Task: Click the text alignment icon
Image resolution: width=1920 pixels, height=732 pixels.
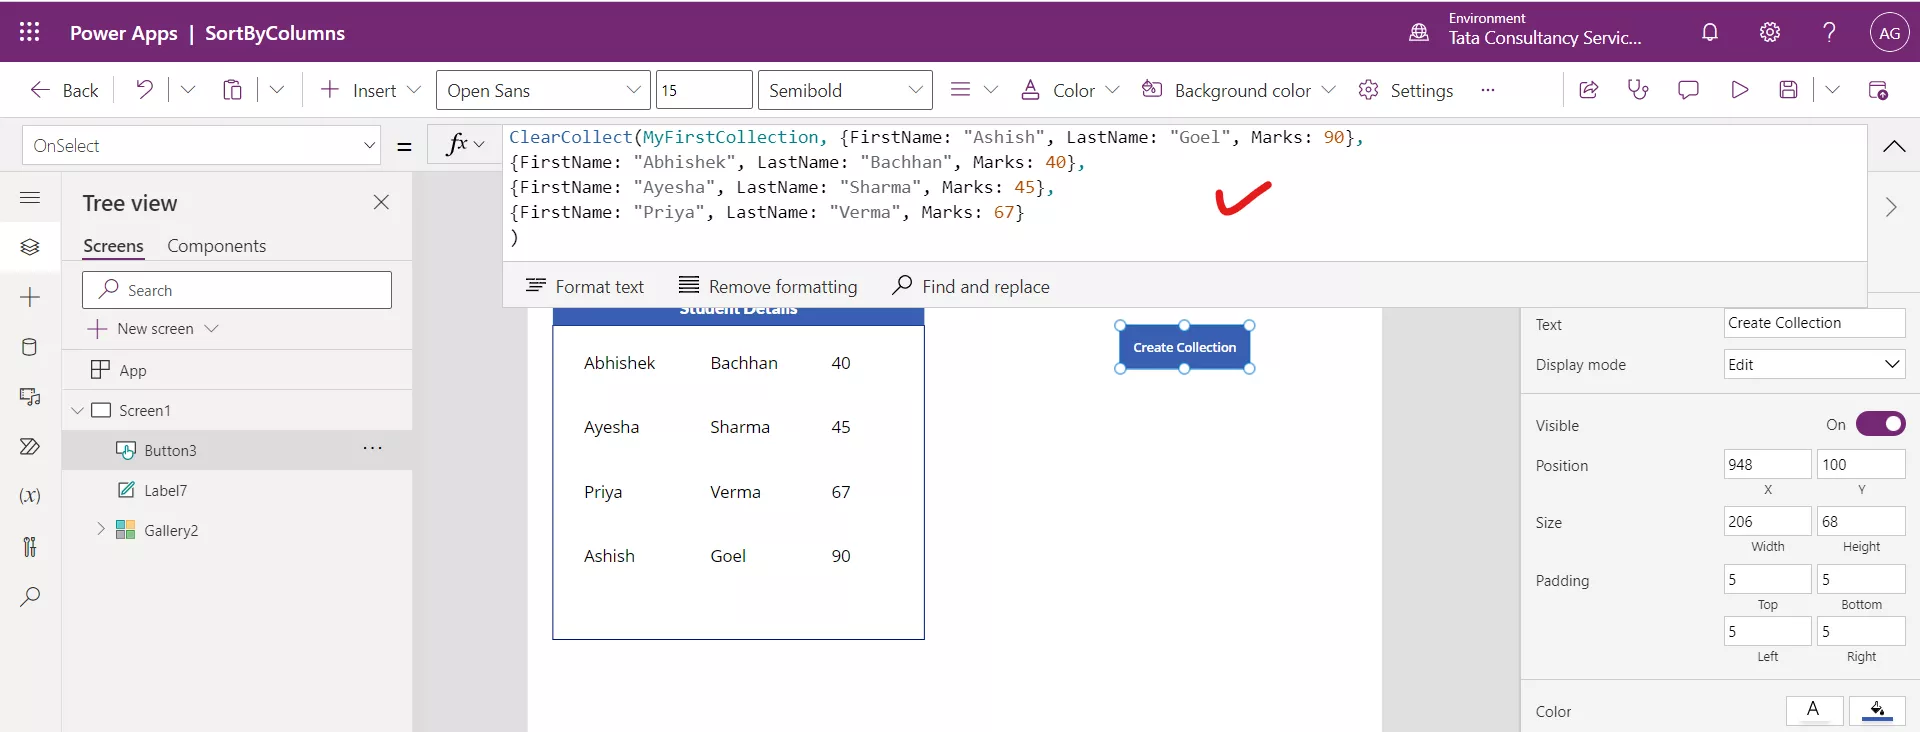Action: click(960, 90)
